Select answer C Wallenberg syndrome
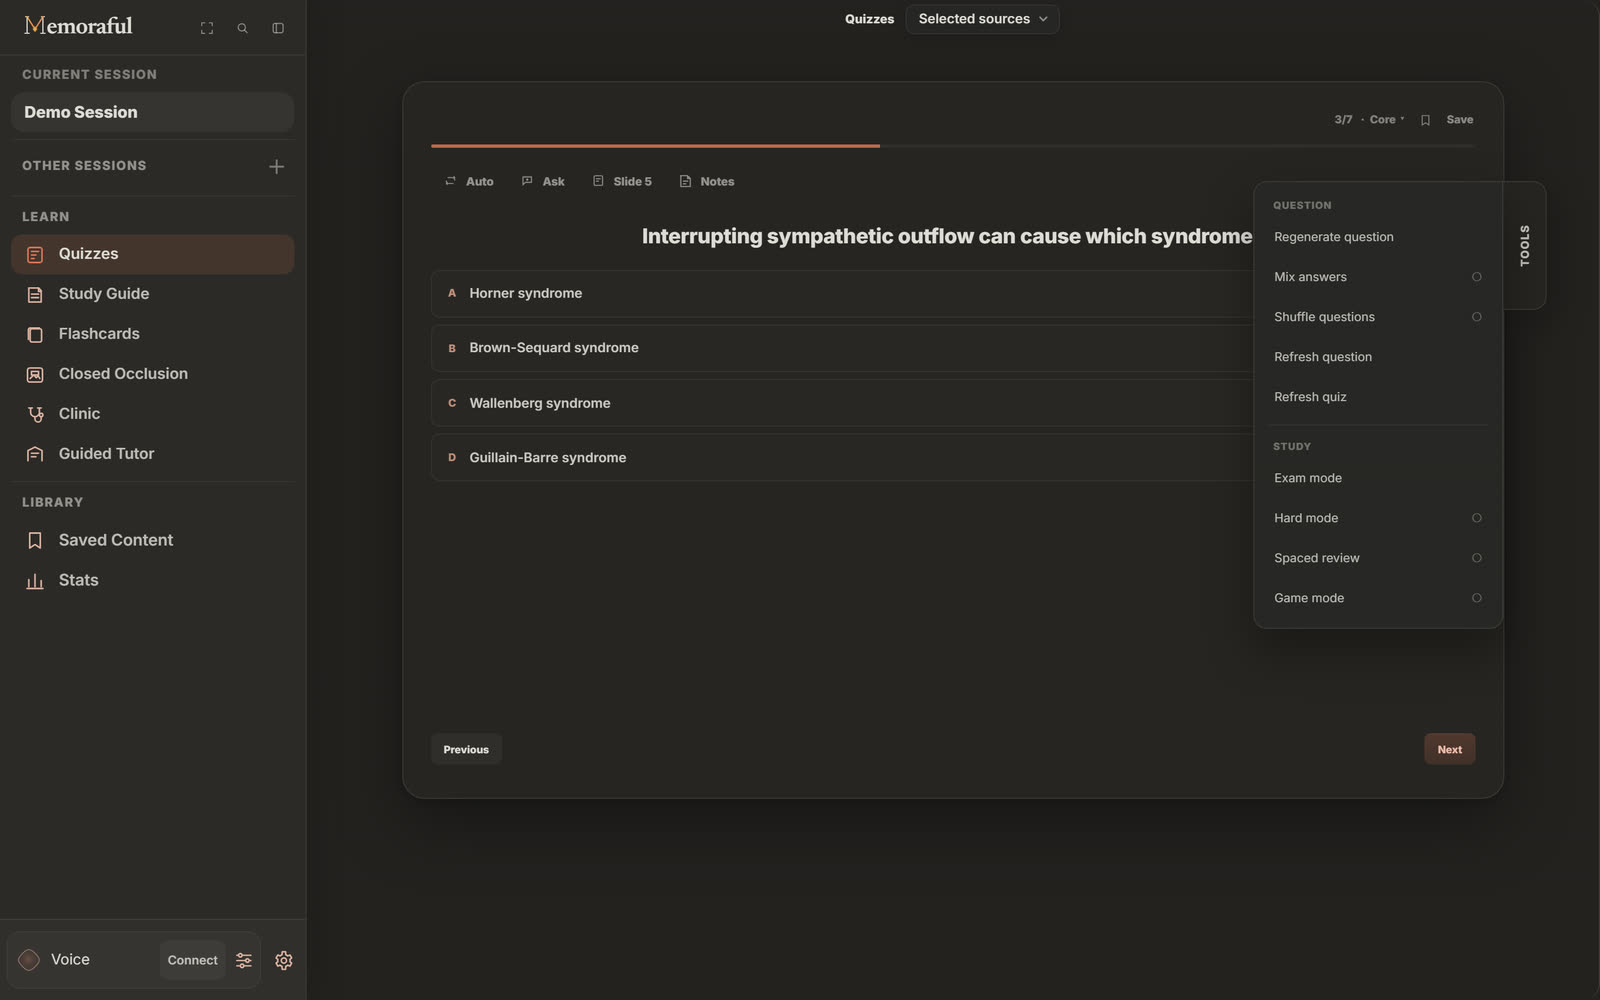The image size is (1600, 1000). 842,403
